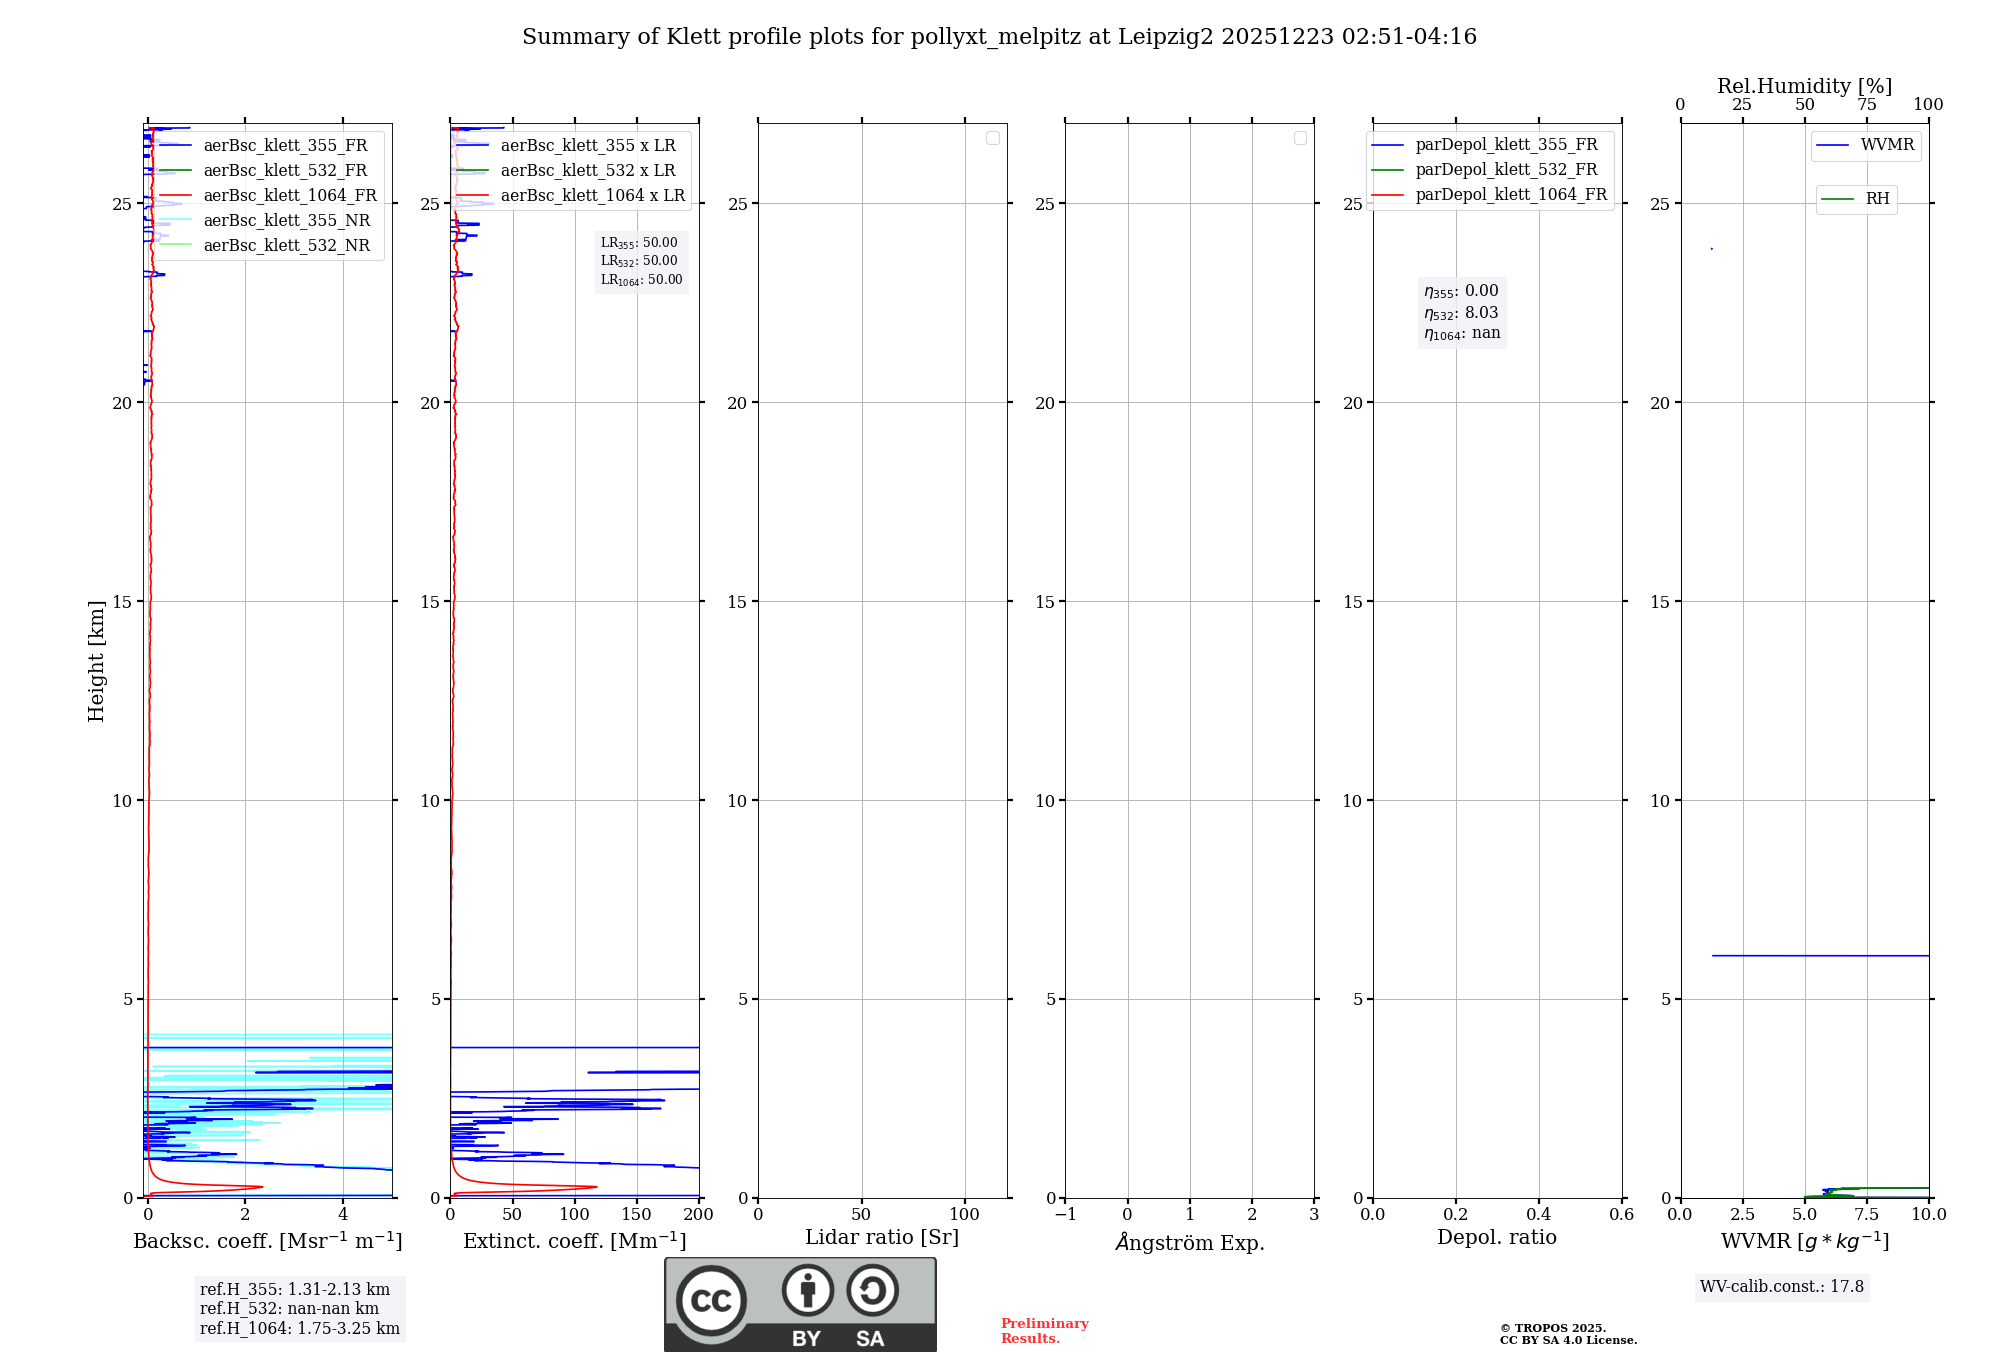Click the blue WVMR legend line marker
Image resolution: width=2000 pixels, height=1360 pixels.
click(x=1832, y=146)
